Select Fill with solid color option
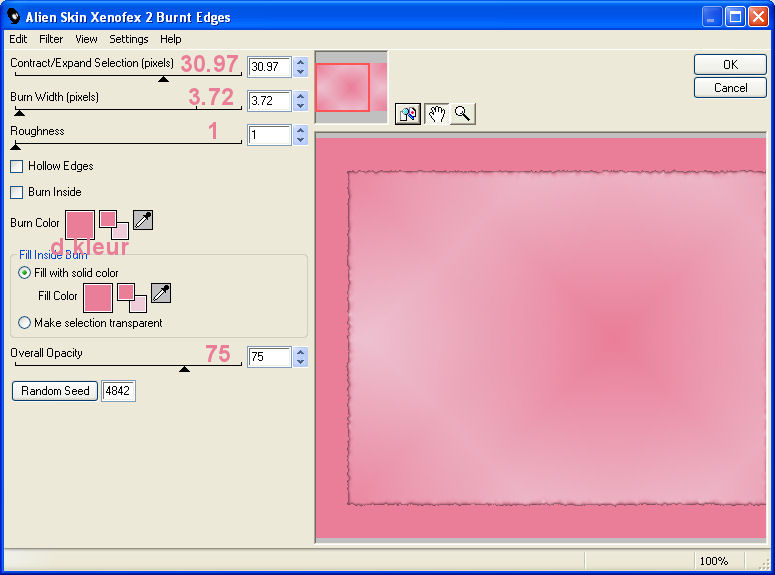Viewport: 775px width, 575px height. 24,272
